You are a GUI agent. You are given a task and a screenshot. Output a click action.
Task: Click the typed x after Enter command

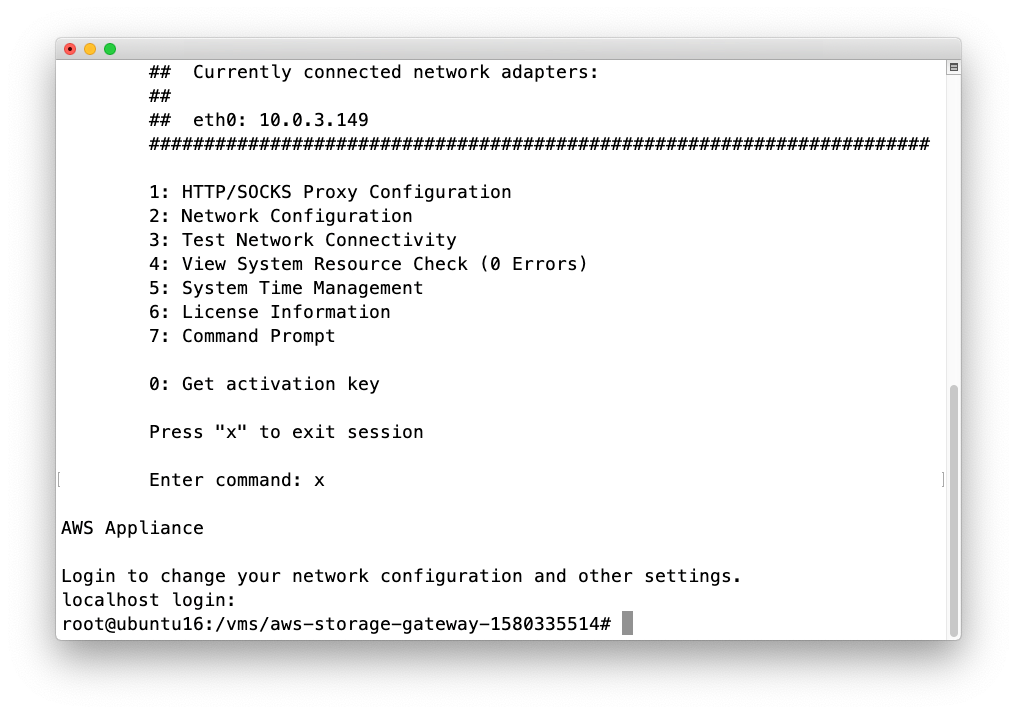click(x=321, y=480)
